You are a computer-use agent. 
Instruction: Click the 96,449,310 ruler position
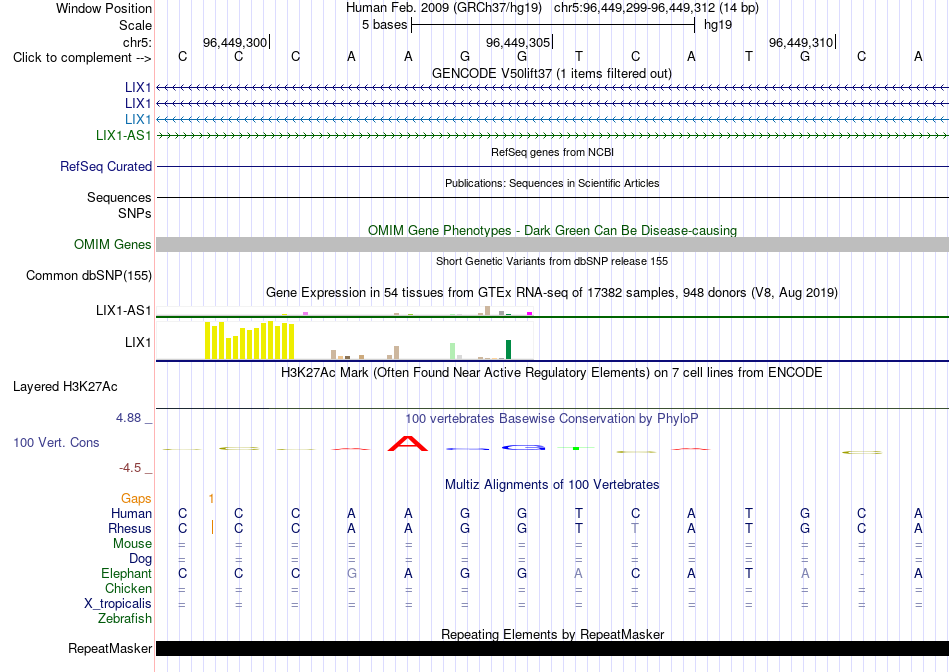click(x=801, y=42)
